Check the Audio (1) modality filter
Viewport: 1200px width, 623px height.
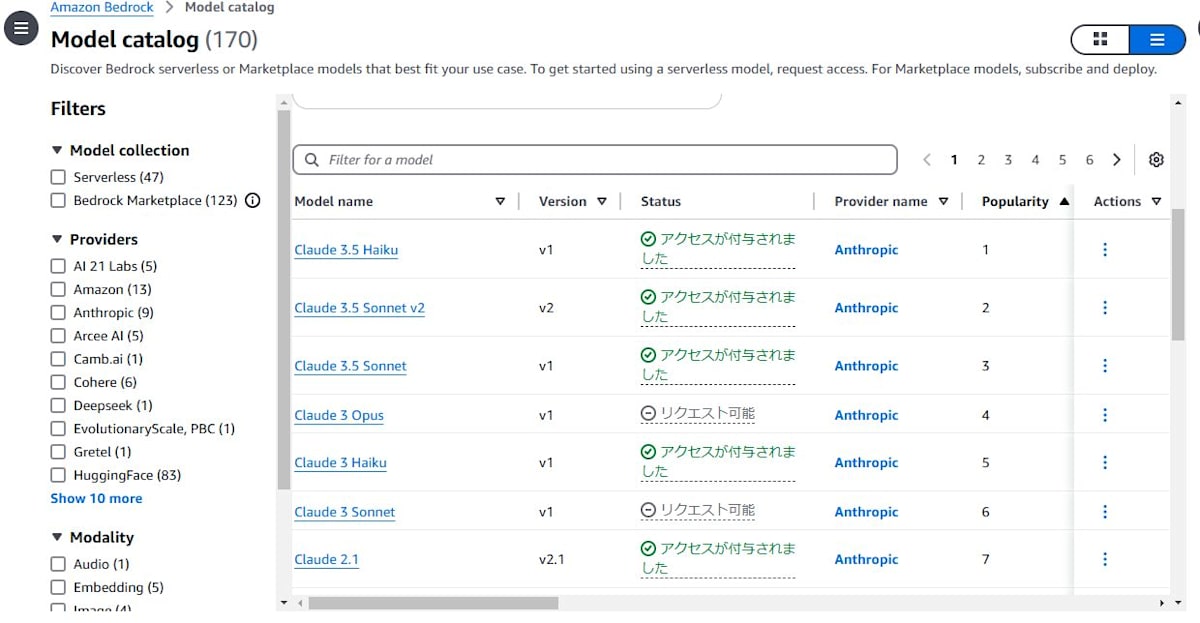coord(58,564)
